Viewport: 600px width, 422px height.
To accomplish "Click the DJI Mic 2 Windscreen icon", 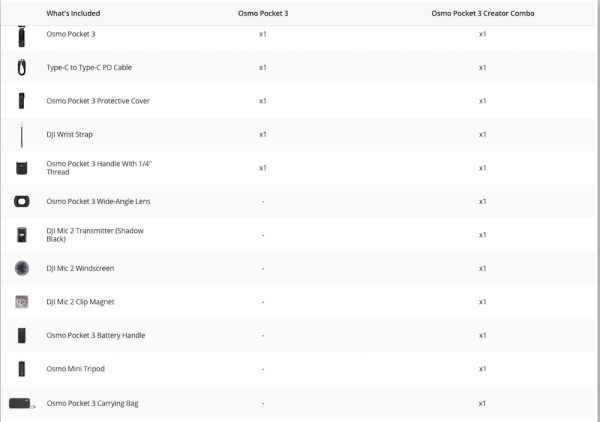I will coord(22,268).
